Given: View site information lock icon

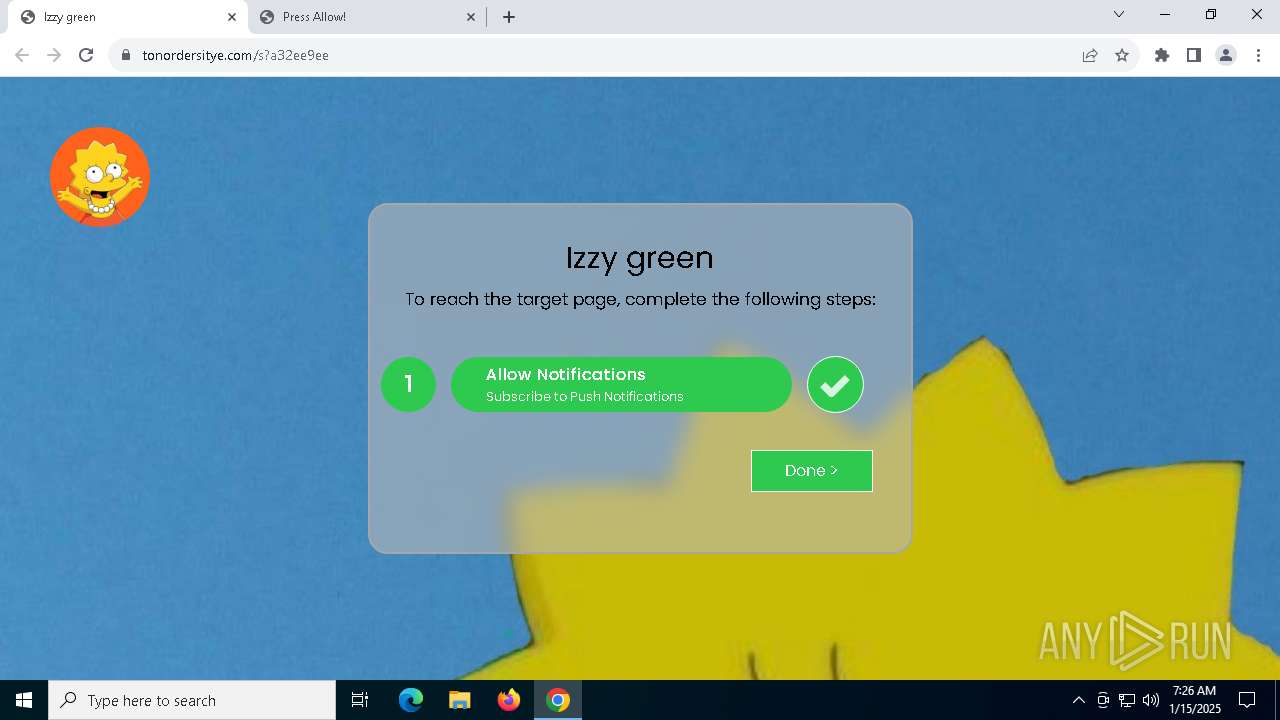Looking at the screenshot, I should [126, 55].
